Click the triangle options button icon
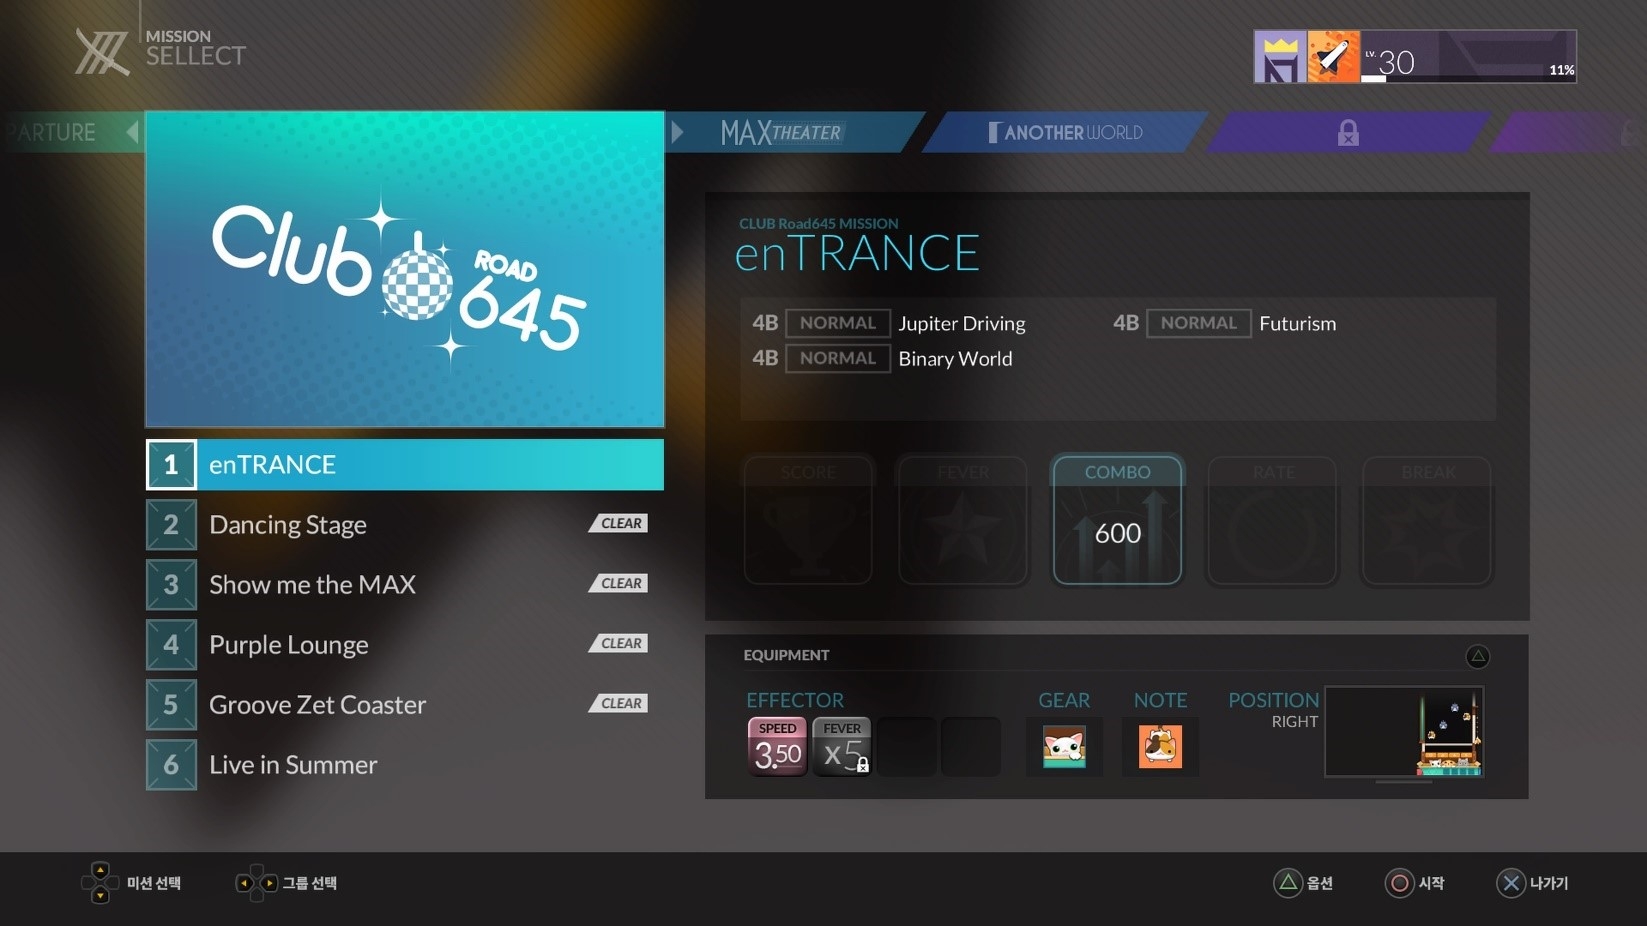The image size is (1647, 926). coord(1288,883)
